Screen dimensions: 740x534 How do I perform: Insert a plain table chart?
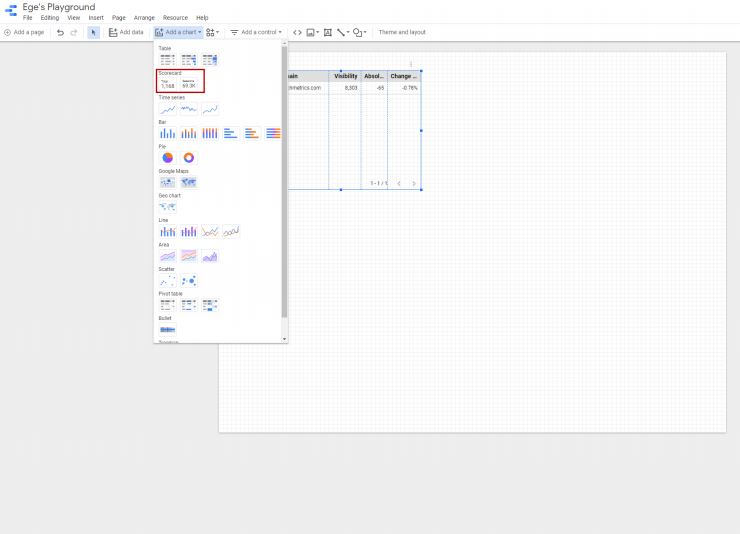168,60
